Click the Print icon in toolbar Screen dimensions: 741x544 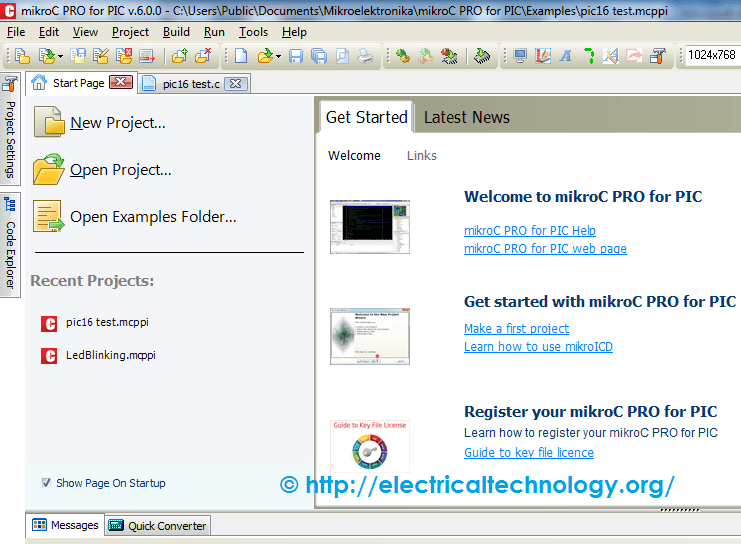coord(365,56)
